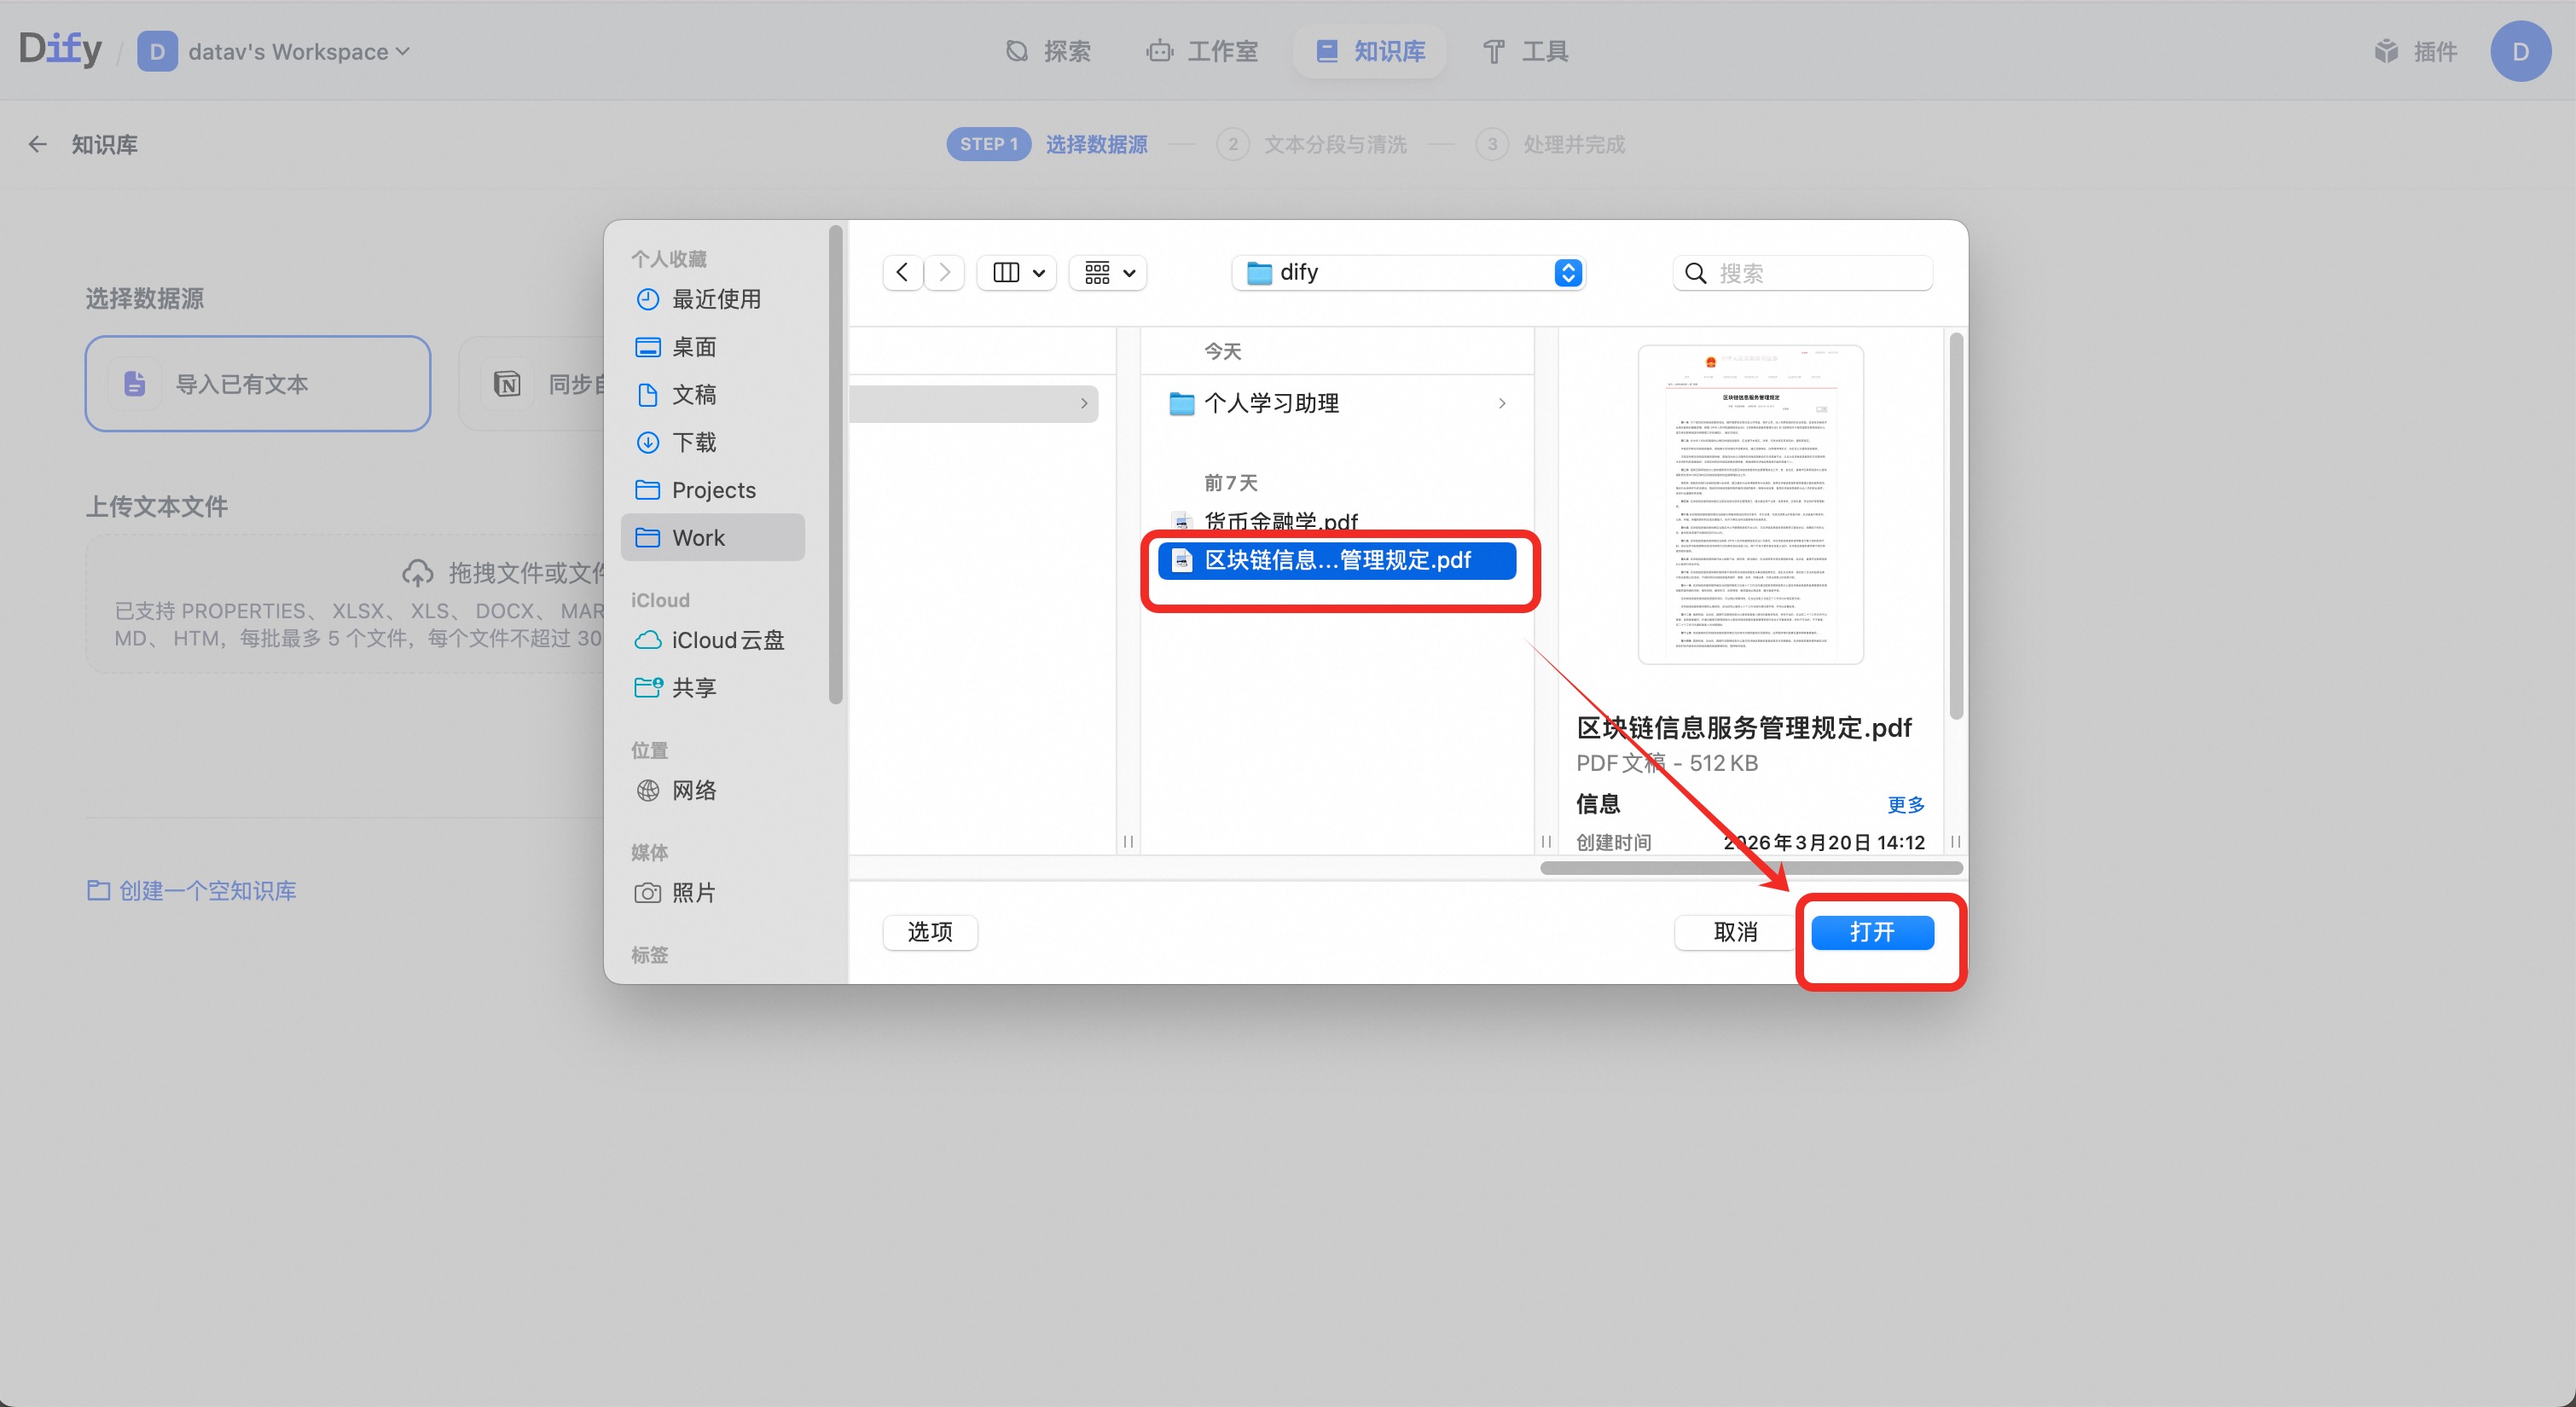Screen dimensions: 2576x1407
Task: Open the grouping options dropdown
Action: tap(1108, 272)
